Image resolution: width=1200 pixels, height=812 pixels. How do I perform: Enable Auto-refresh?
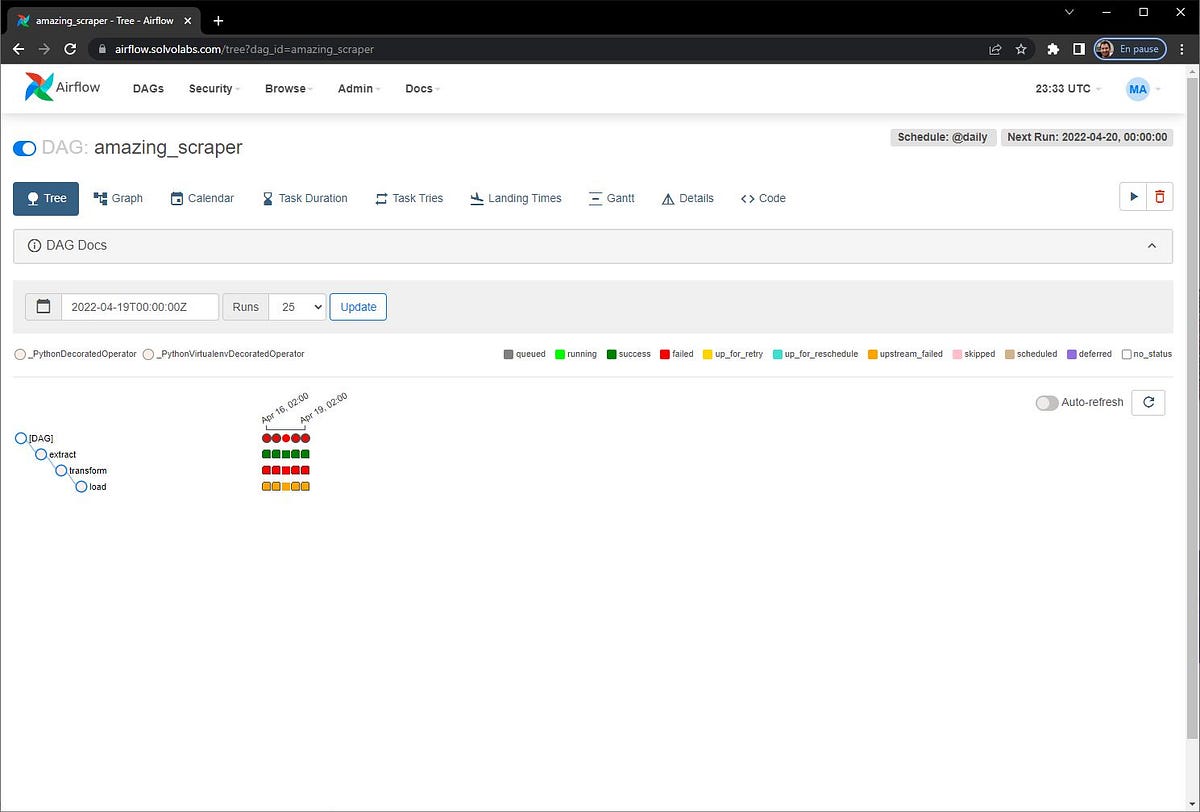click(1046, 402)
